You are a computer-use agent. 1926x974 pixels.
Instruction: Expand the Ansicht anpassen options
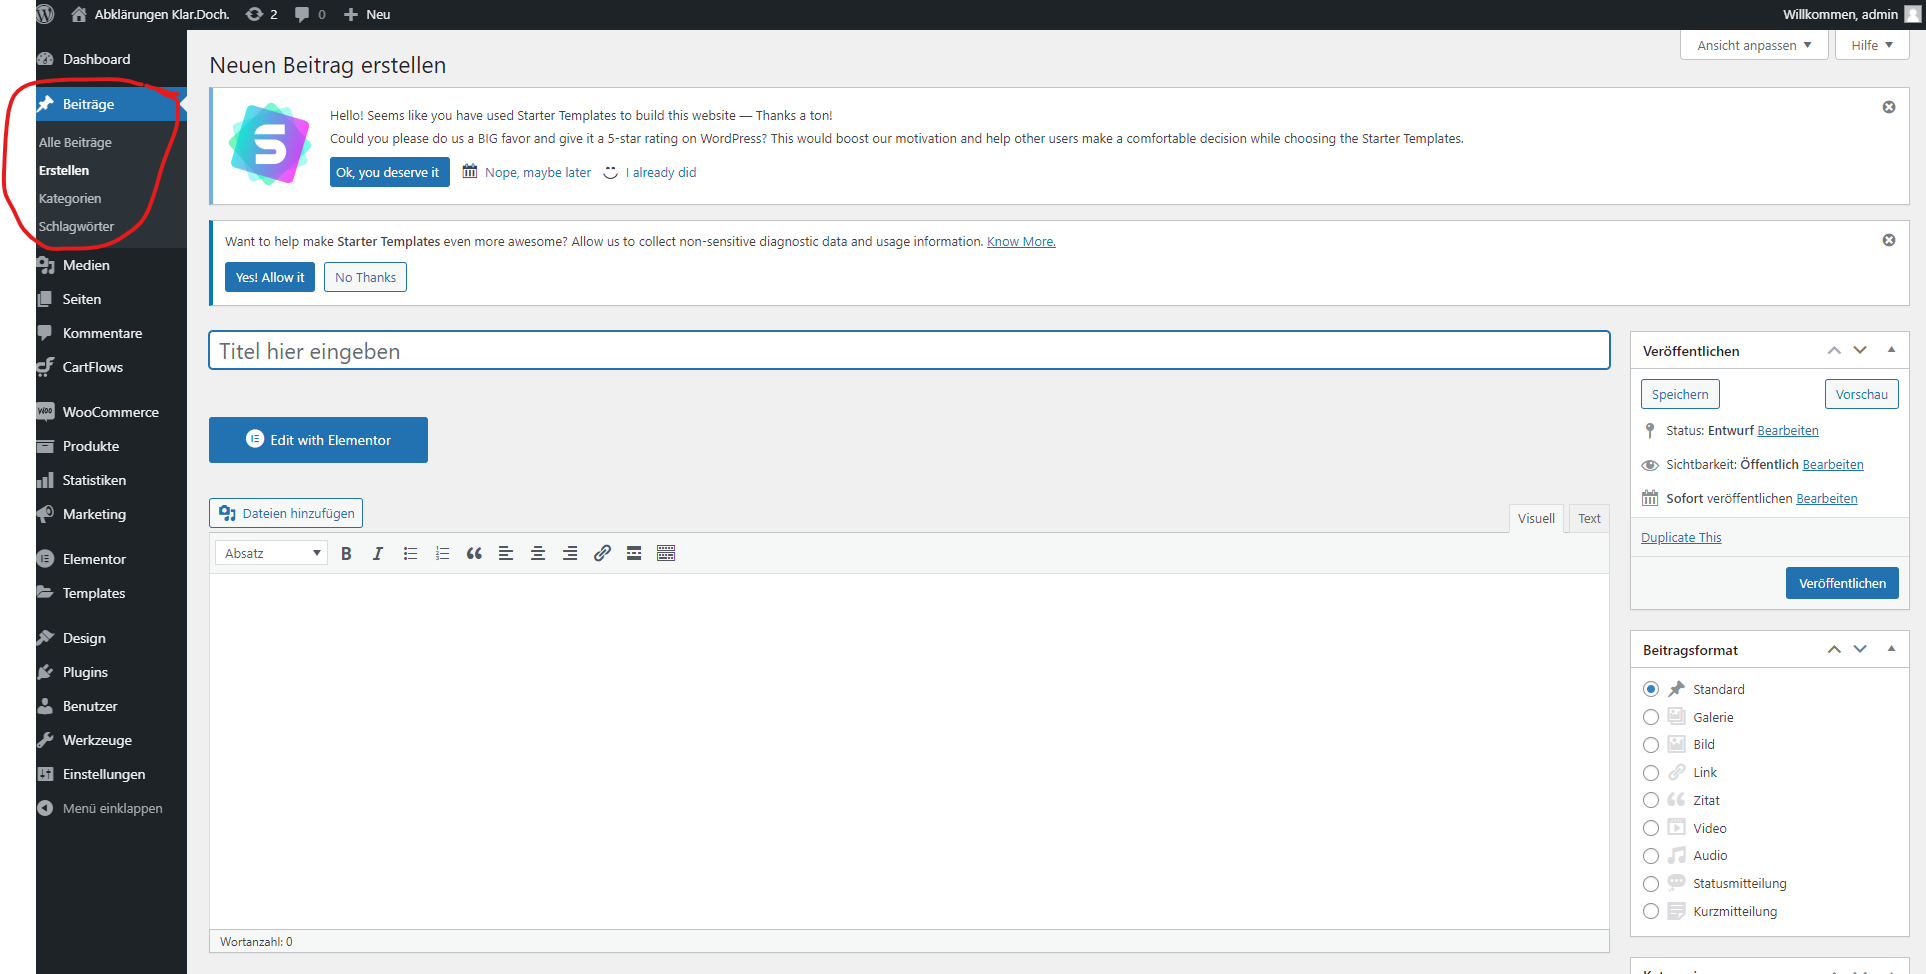click(1754, 45)
